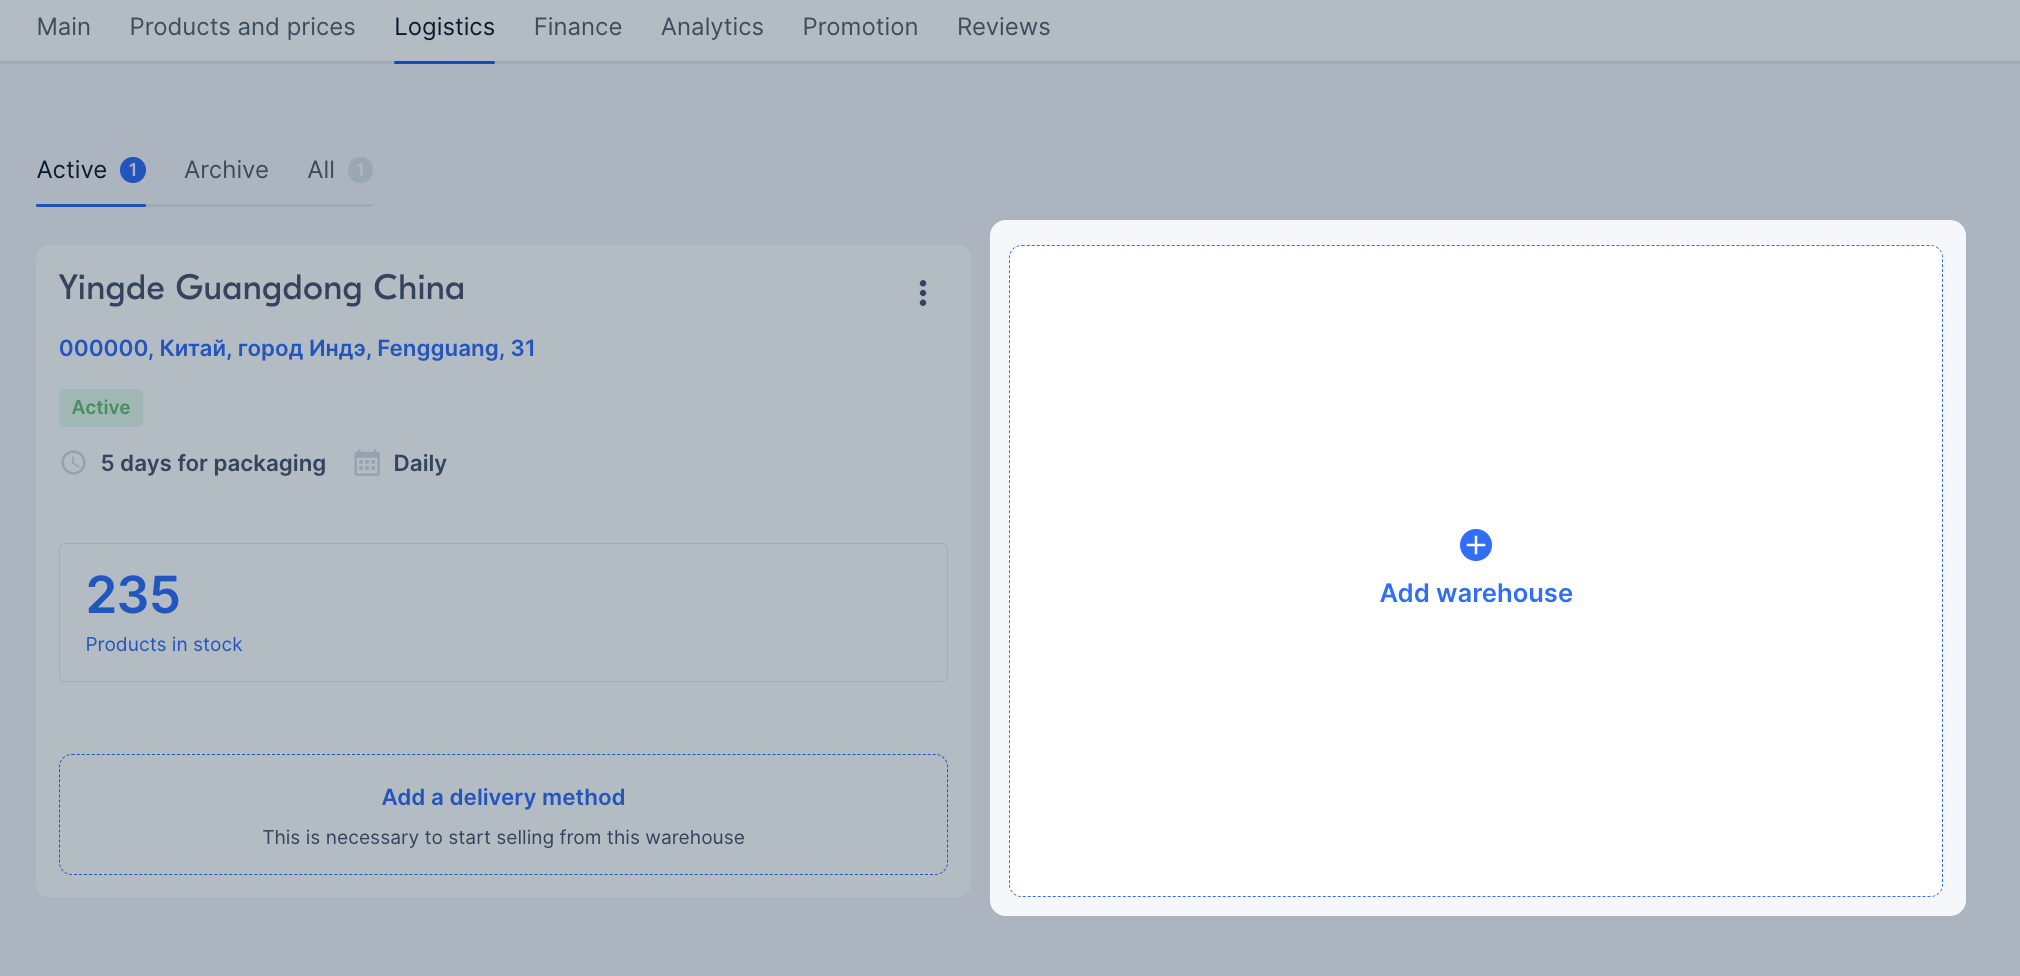Click the green Active status label
The width and height of the screenshot is (2020, 976).
click(101, 407)
